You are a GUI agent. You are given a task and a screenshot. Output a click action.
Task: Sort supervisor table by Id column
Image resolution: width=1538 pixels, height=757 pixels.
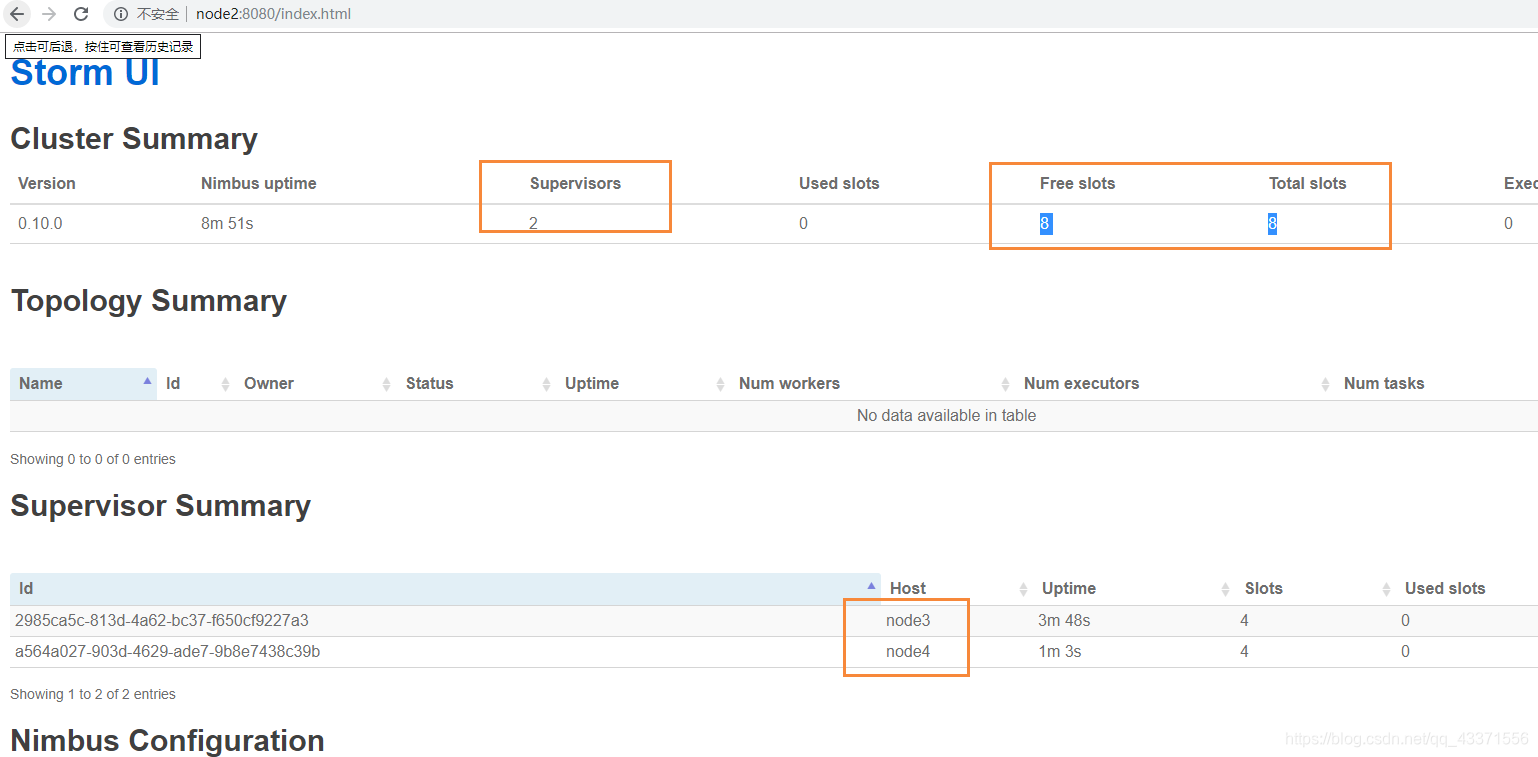(x=445, y=589)
